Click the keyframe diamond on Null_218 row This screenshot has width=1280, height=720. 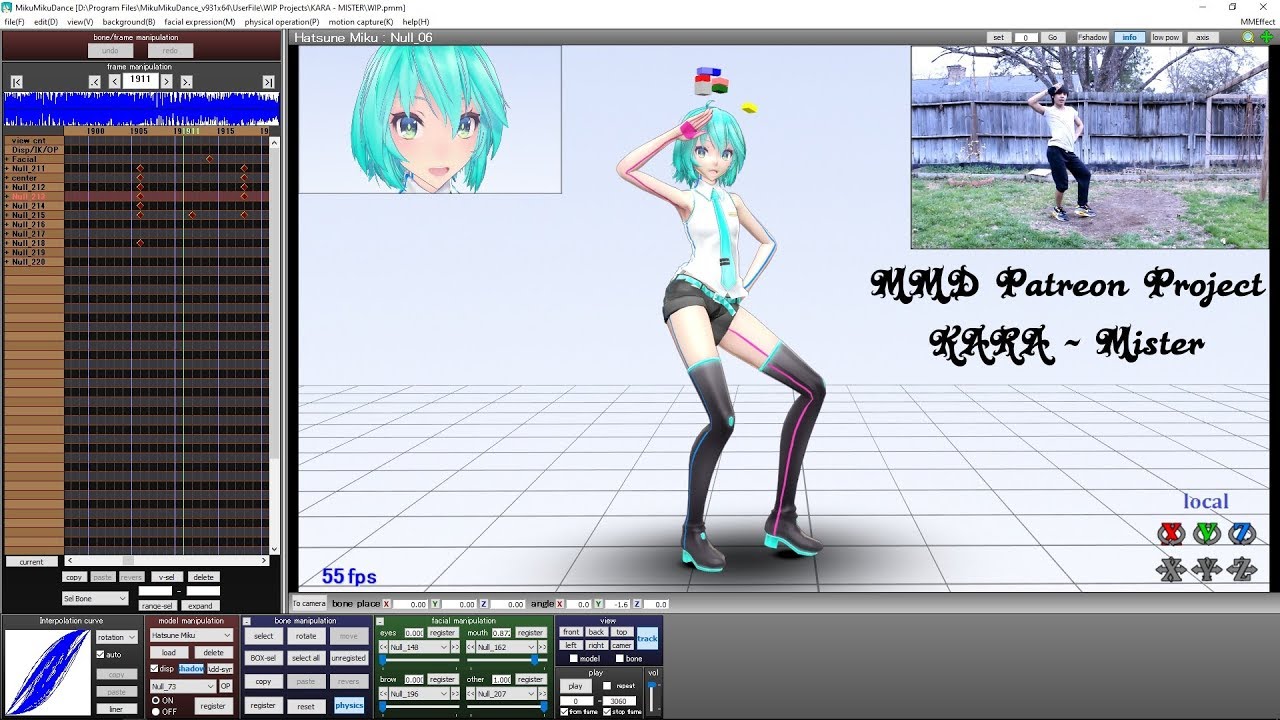coord(140,243)
